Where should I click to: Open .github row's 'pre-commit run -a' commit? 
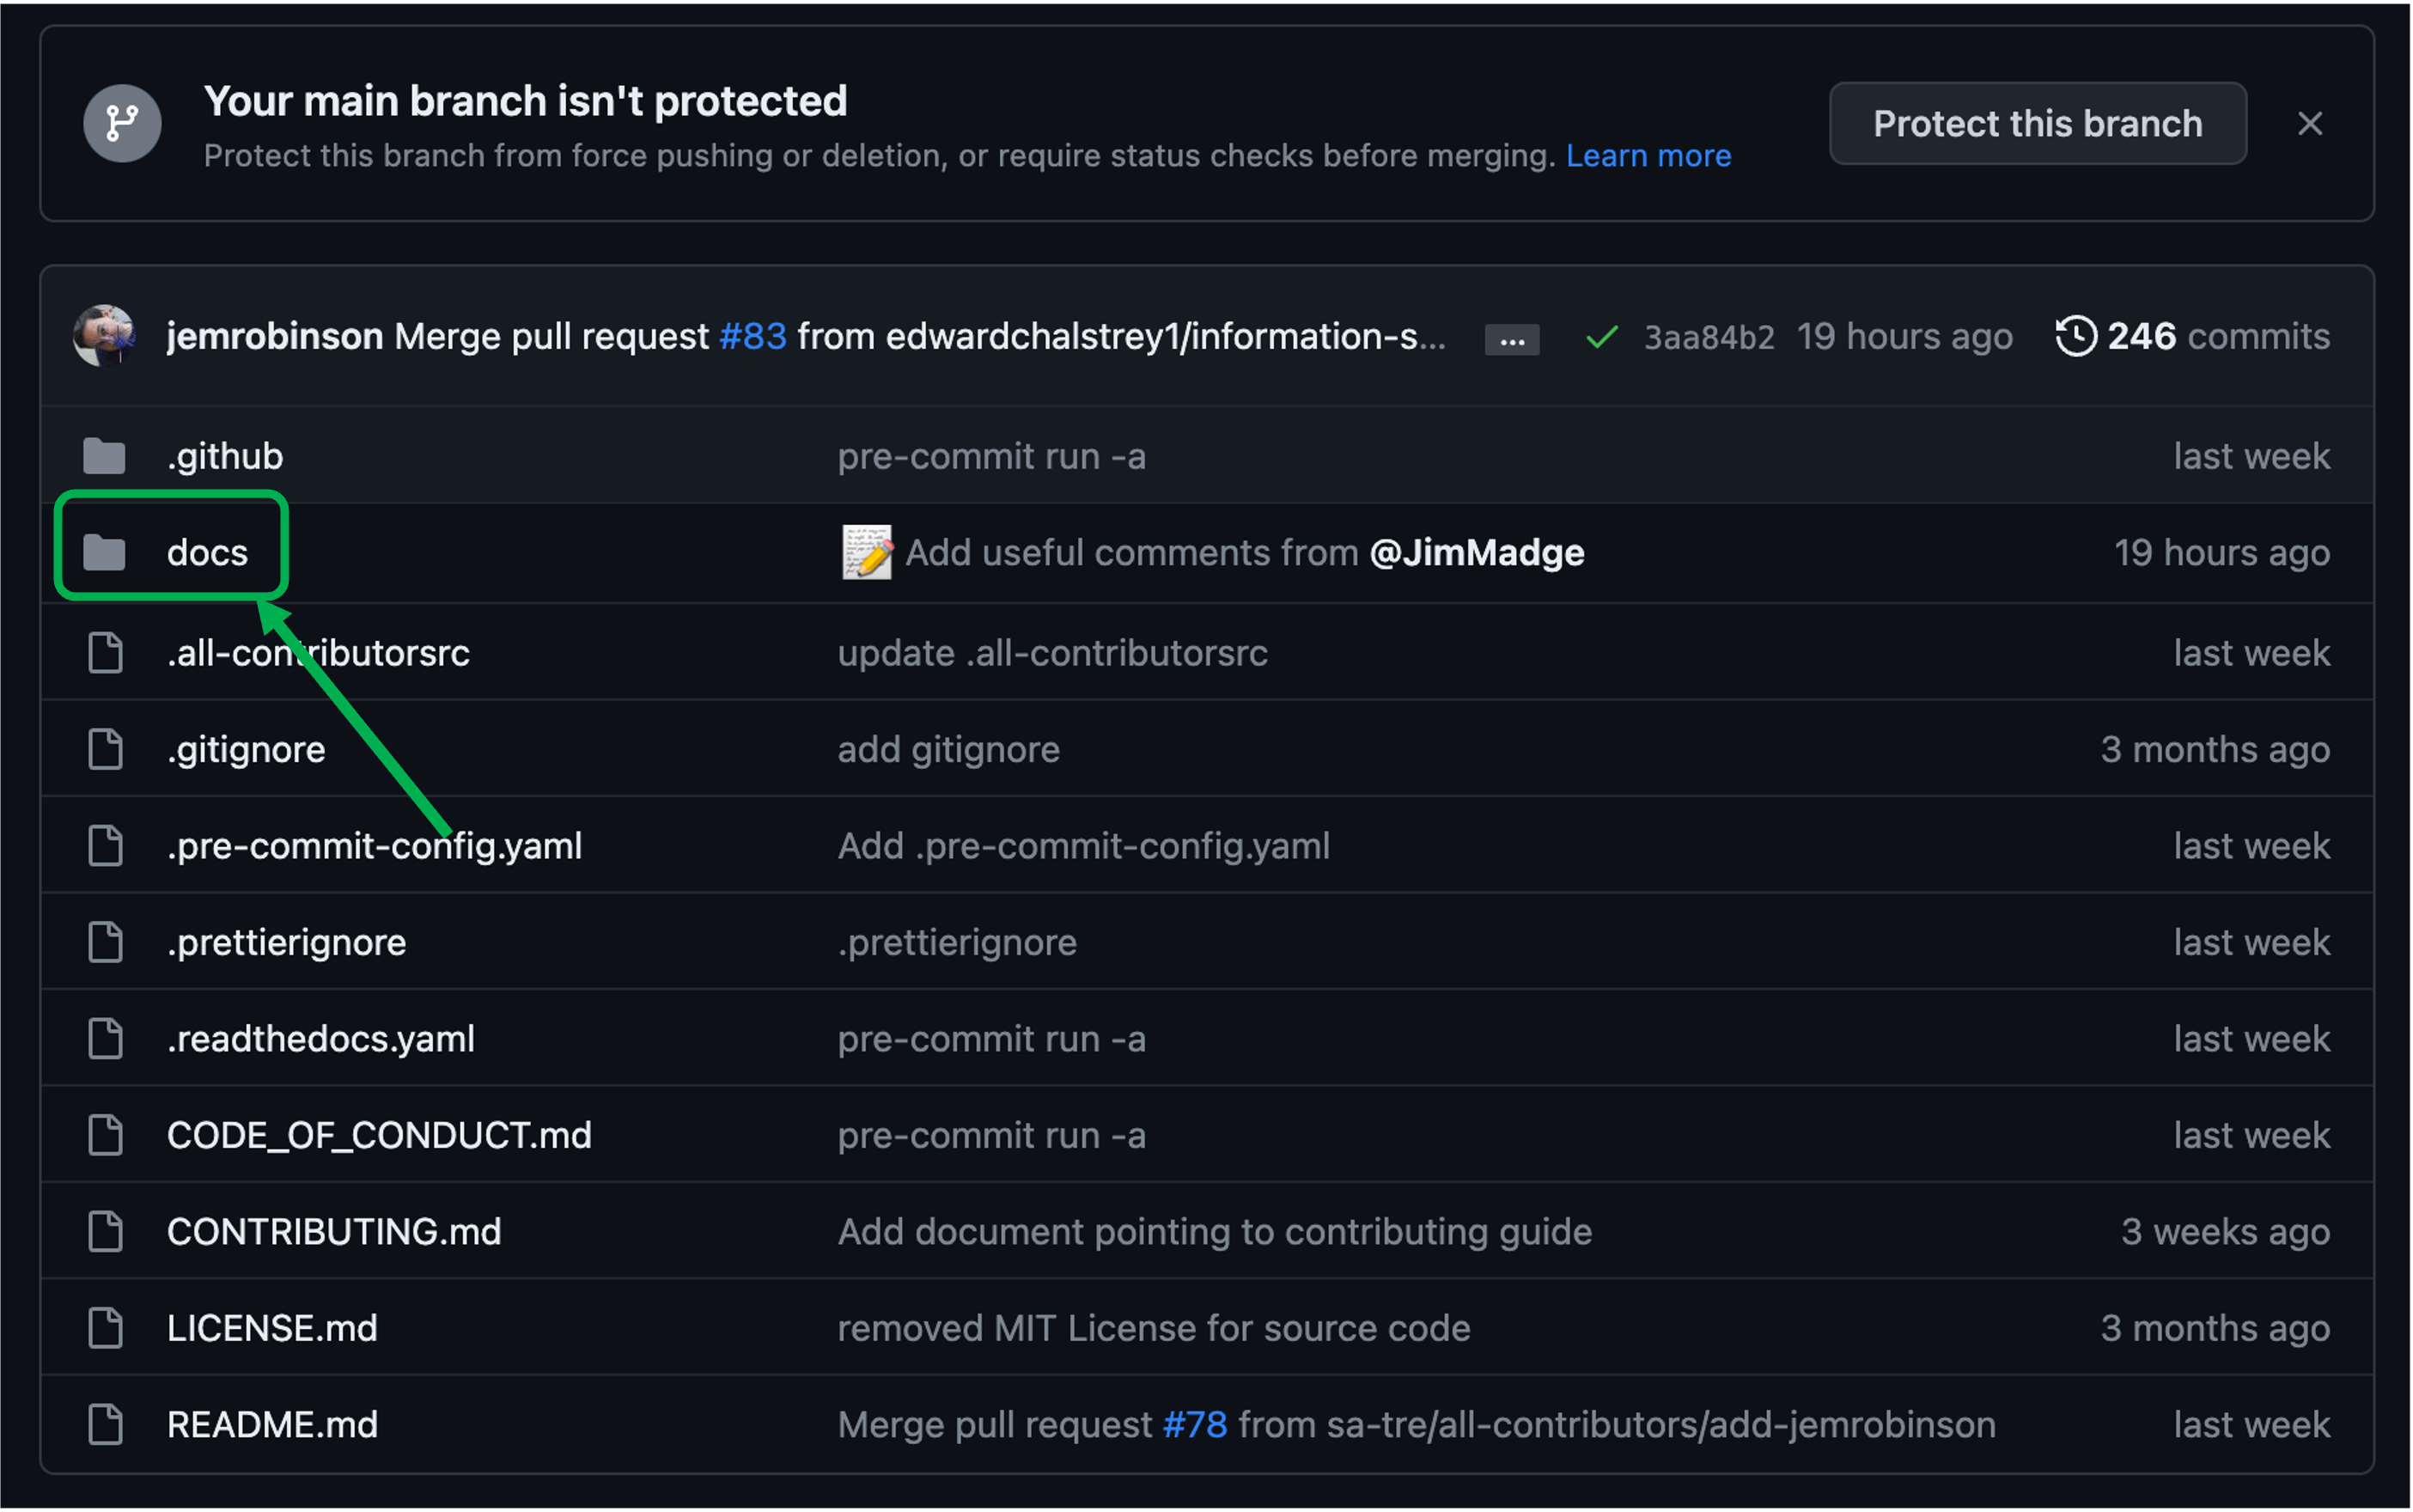(991, 457)
